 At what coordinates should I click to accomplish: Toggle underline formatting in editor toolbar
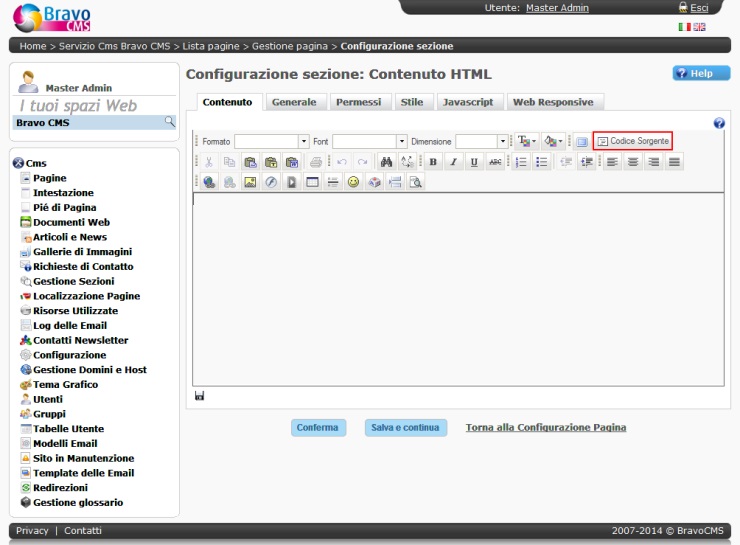[x=473, y=162]
